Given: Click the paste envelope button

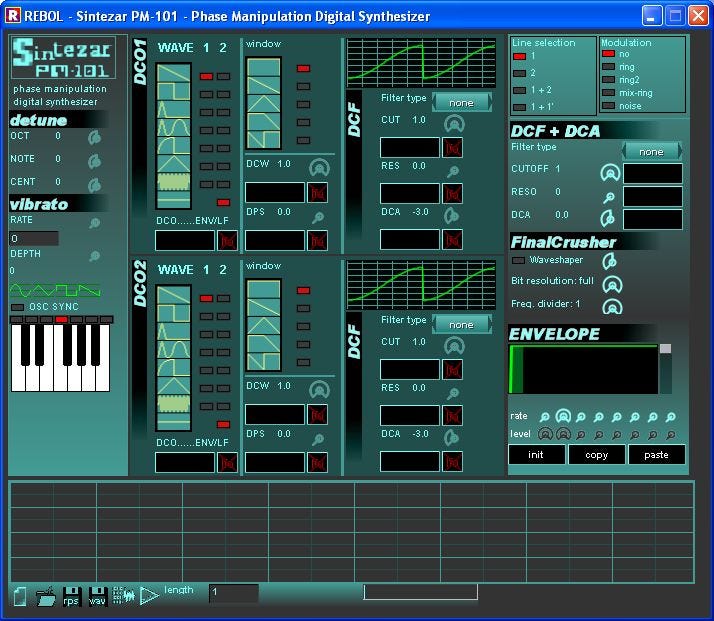Looking at the screenshot, I should (x=656, y=454).
